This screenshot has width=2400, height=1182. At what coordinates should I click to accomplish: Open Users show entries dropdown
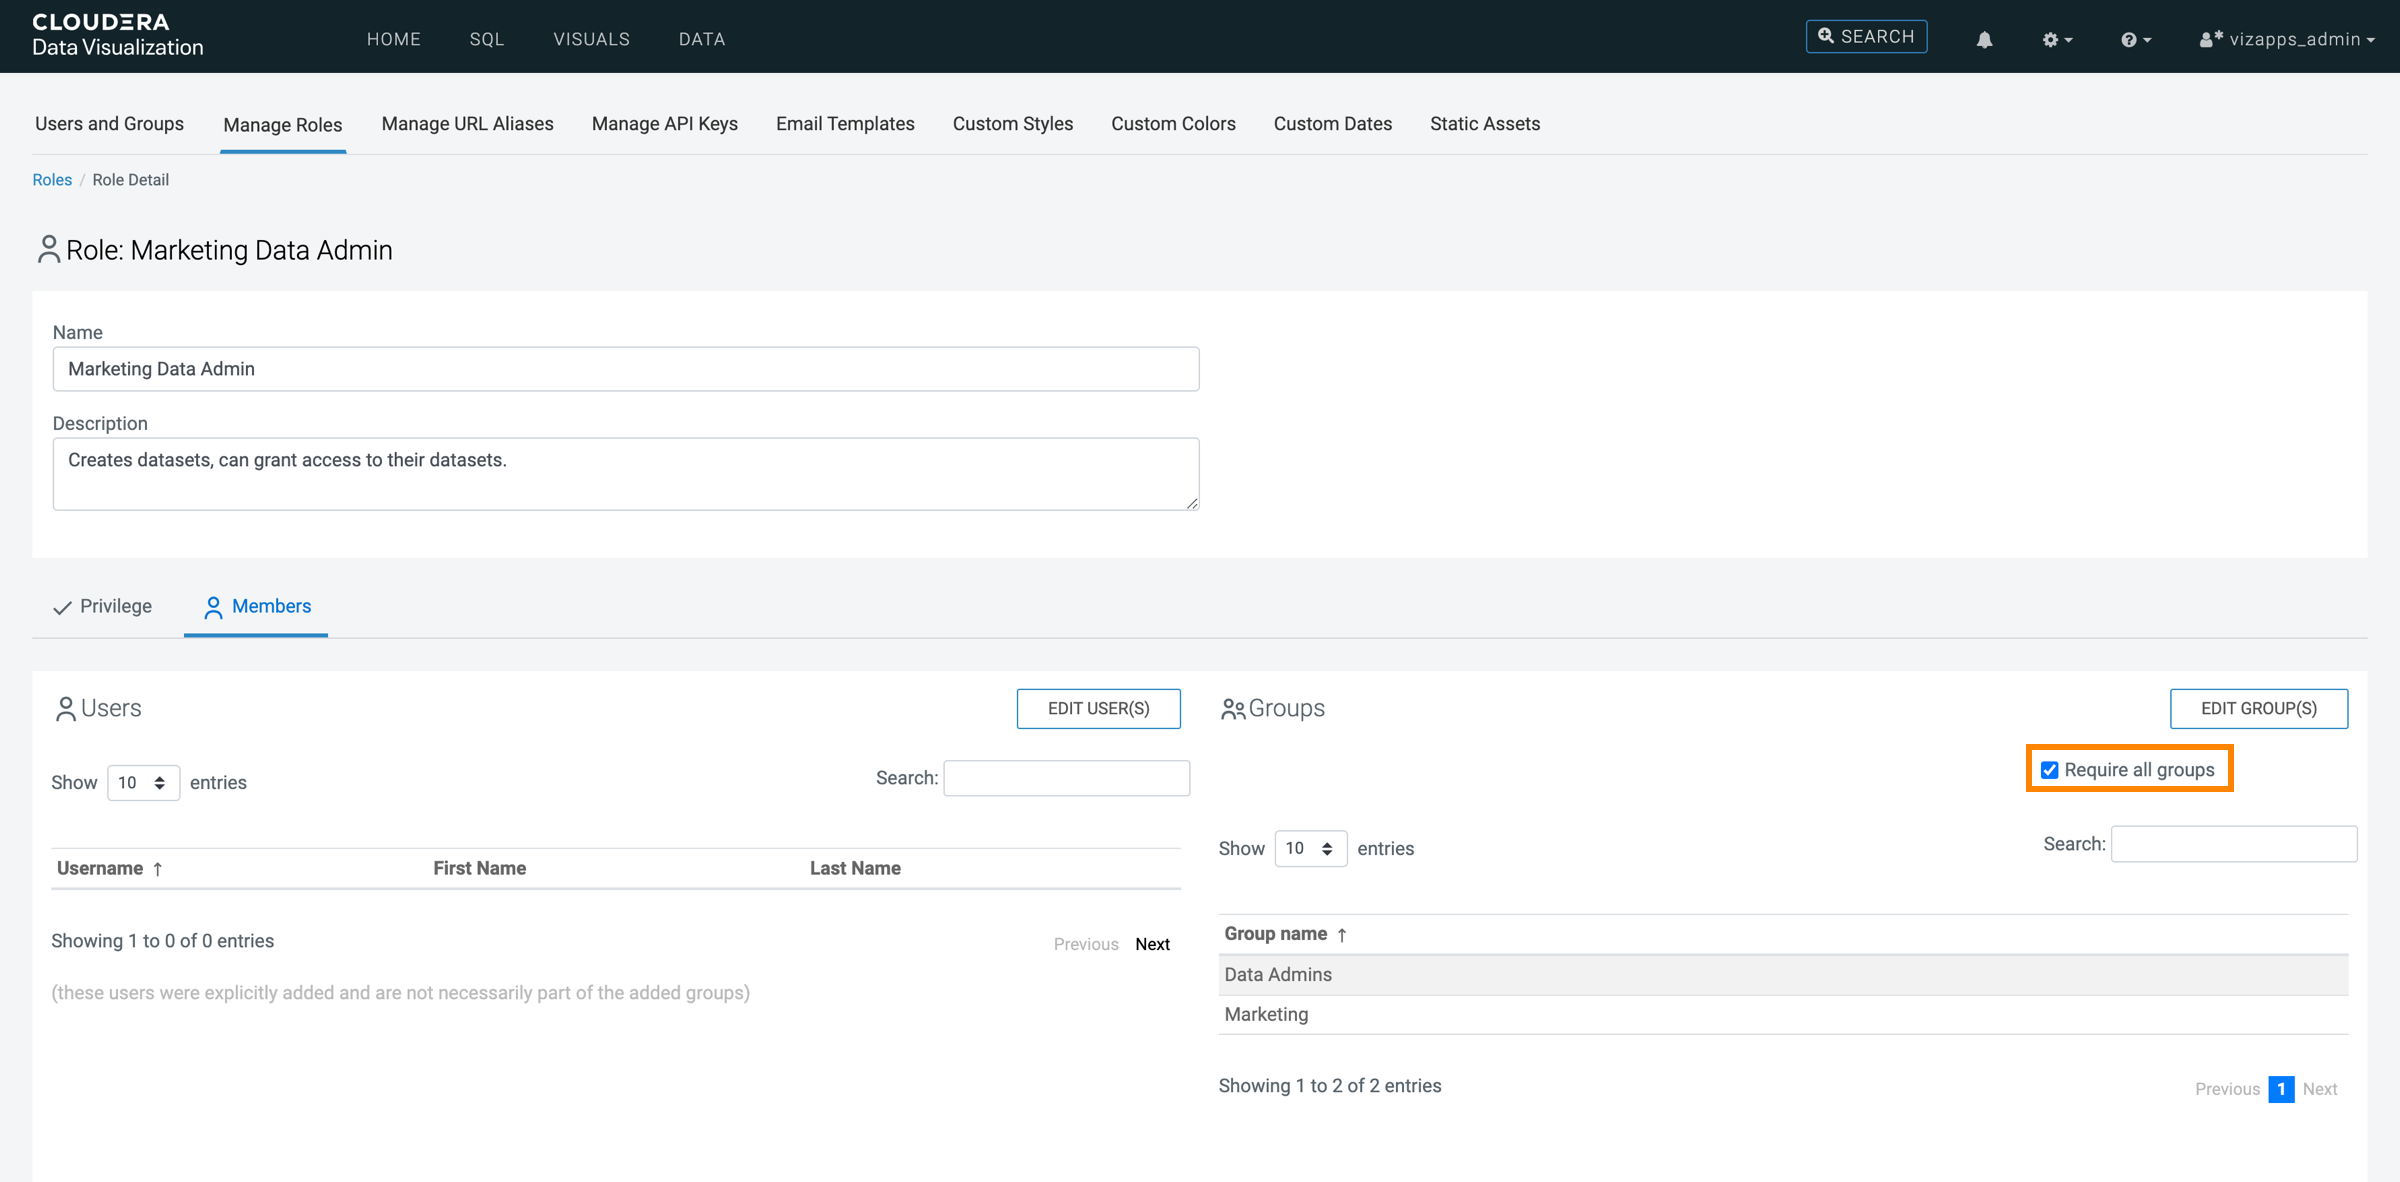click(x=143, y=782)
